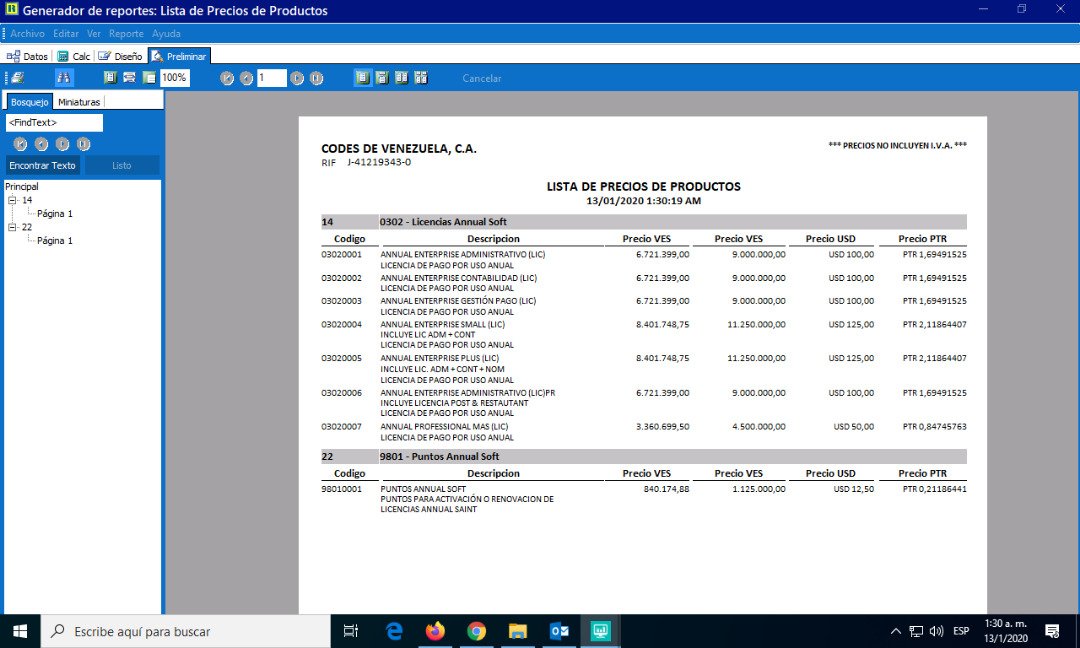Open the notification center icon

[1052, 631]
